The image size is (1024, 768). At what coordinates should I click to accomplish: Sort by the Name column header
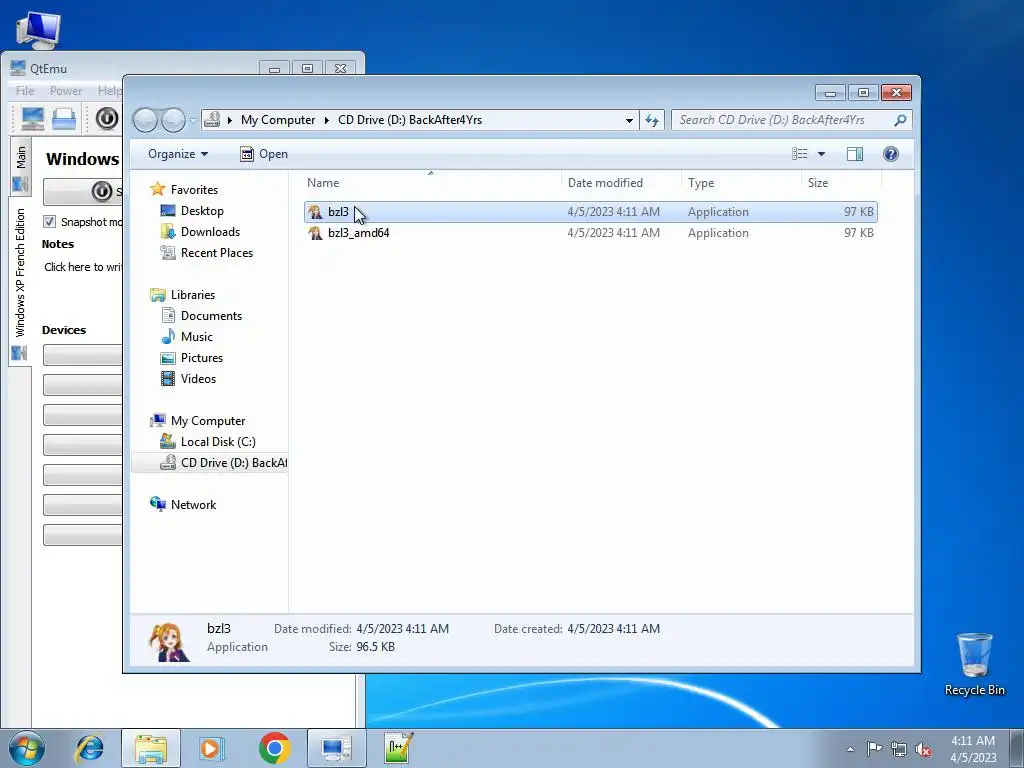pyautogui.click(x=431, y=183)
